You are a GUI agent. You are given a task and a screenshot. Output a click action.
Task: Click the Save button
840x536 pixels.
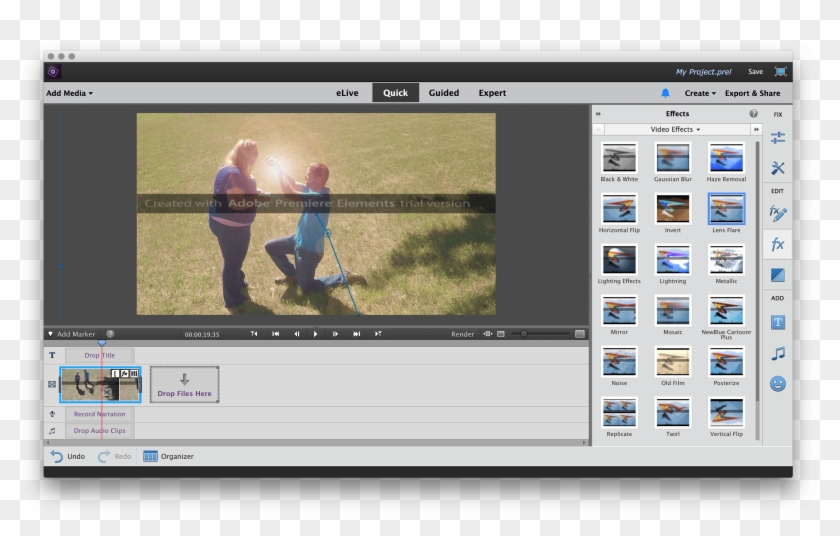pos(755,72)
